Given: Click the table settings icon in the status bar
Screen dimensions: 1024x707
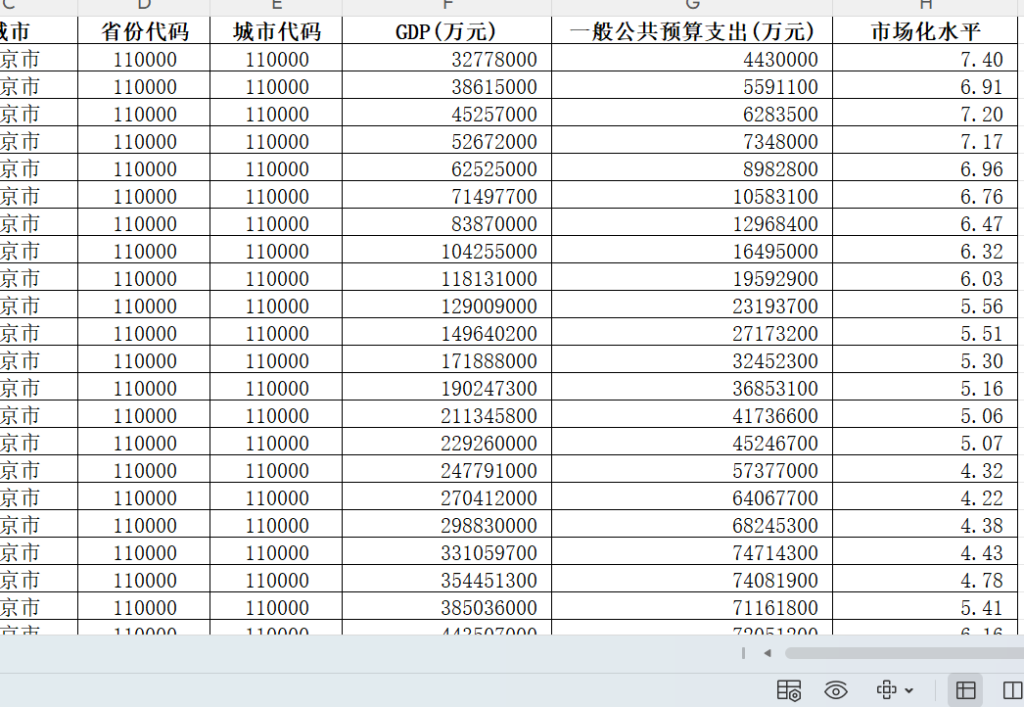Looking at the screenshot, I should tap(789, 690).
